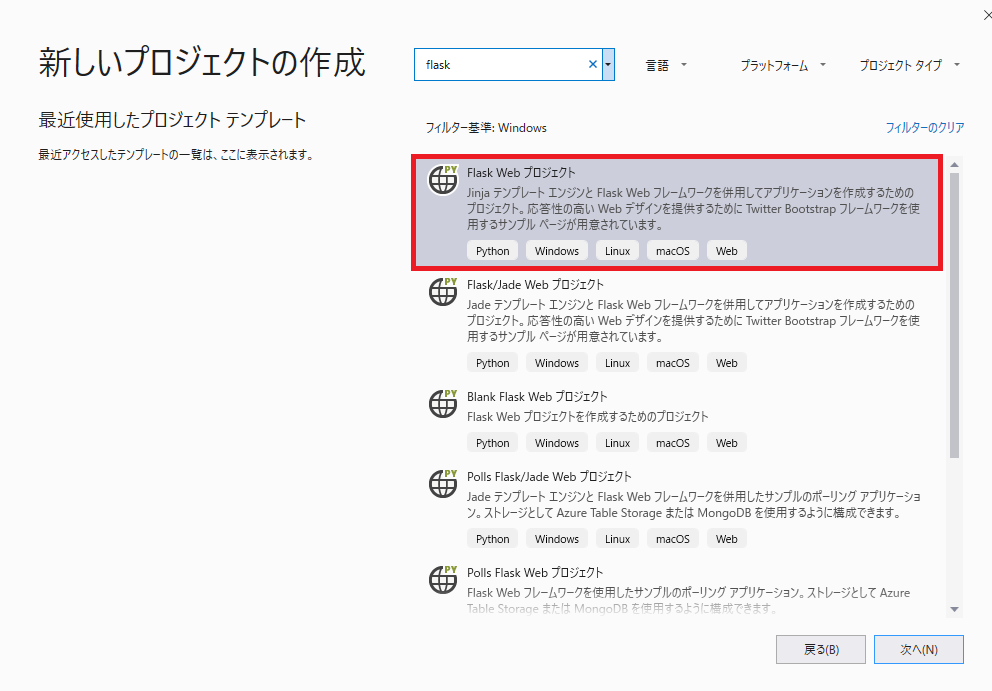Click the 戻る(B) button
Viewport: 992px width, 691px height.
click(821, 650)
